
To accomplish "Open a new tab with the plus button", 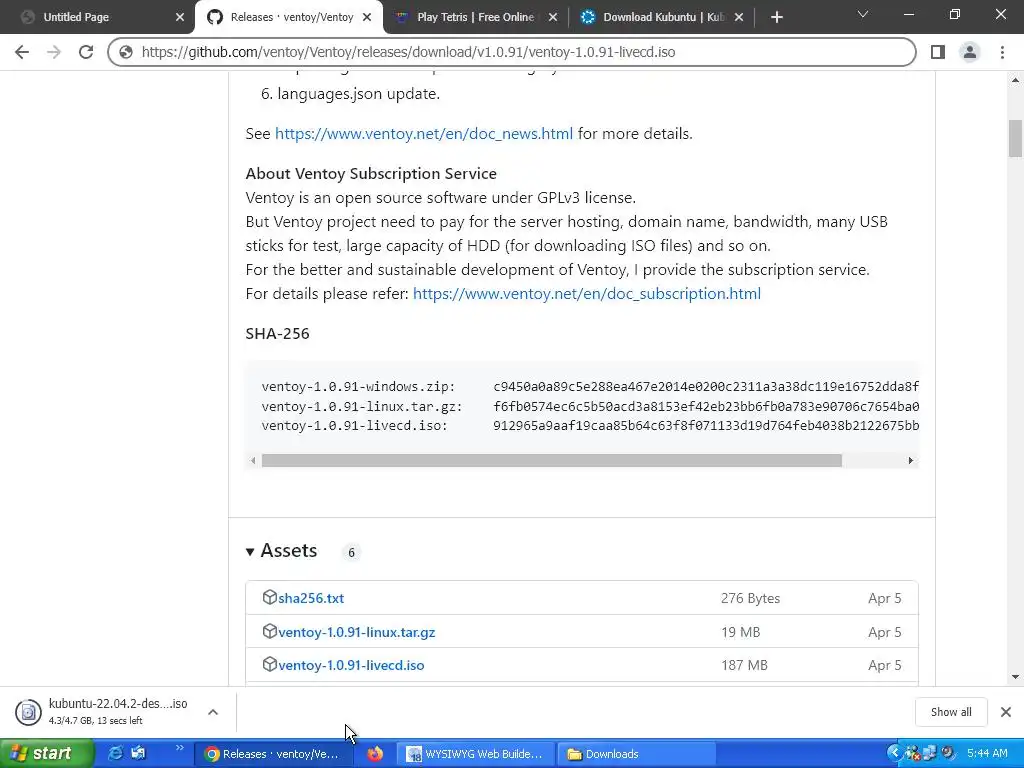I will click(776, 17).
